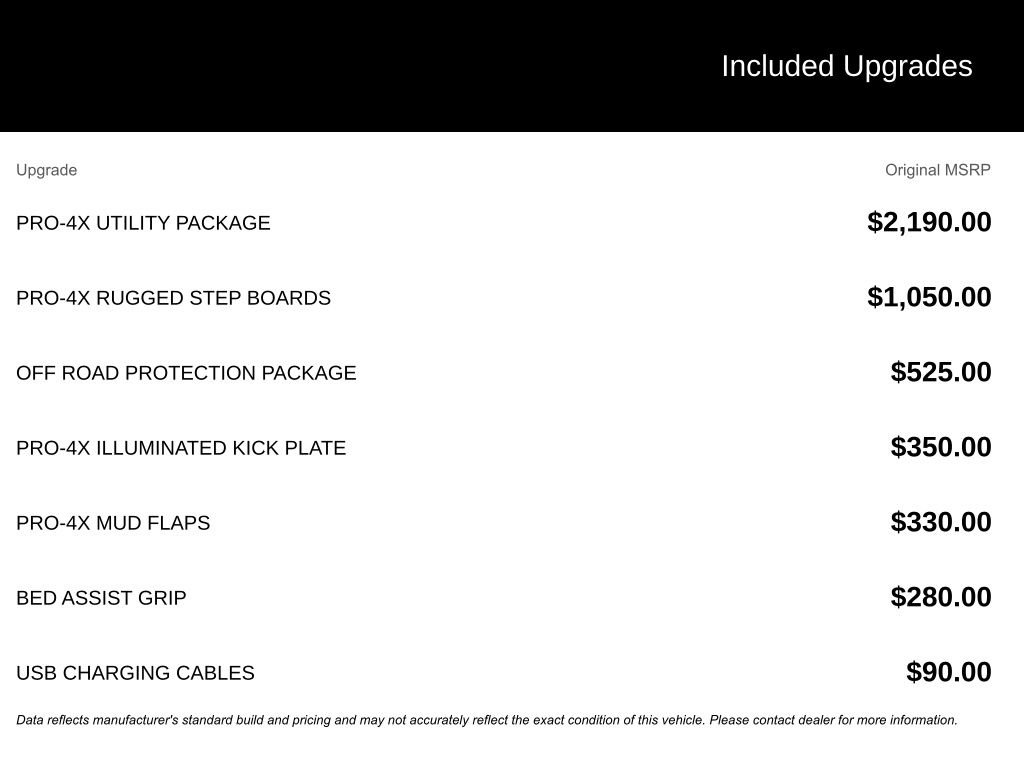Select PRO-4X RUGGED STEP BOARDS row label

point(173,298)
